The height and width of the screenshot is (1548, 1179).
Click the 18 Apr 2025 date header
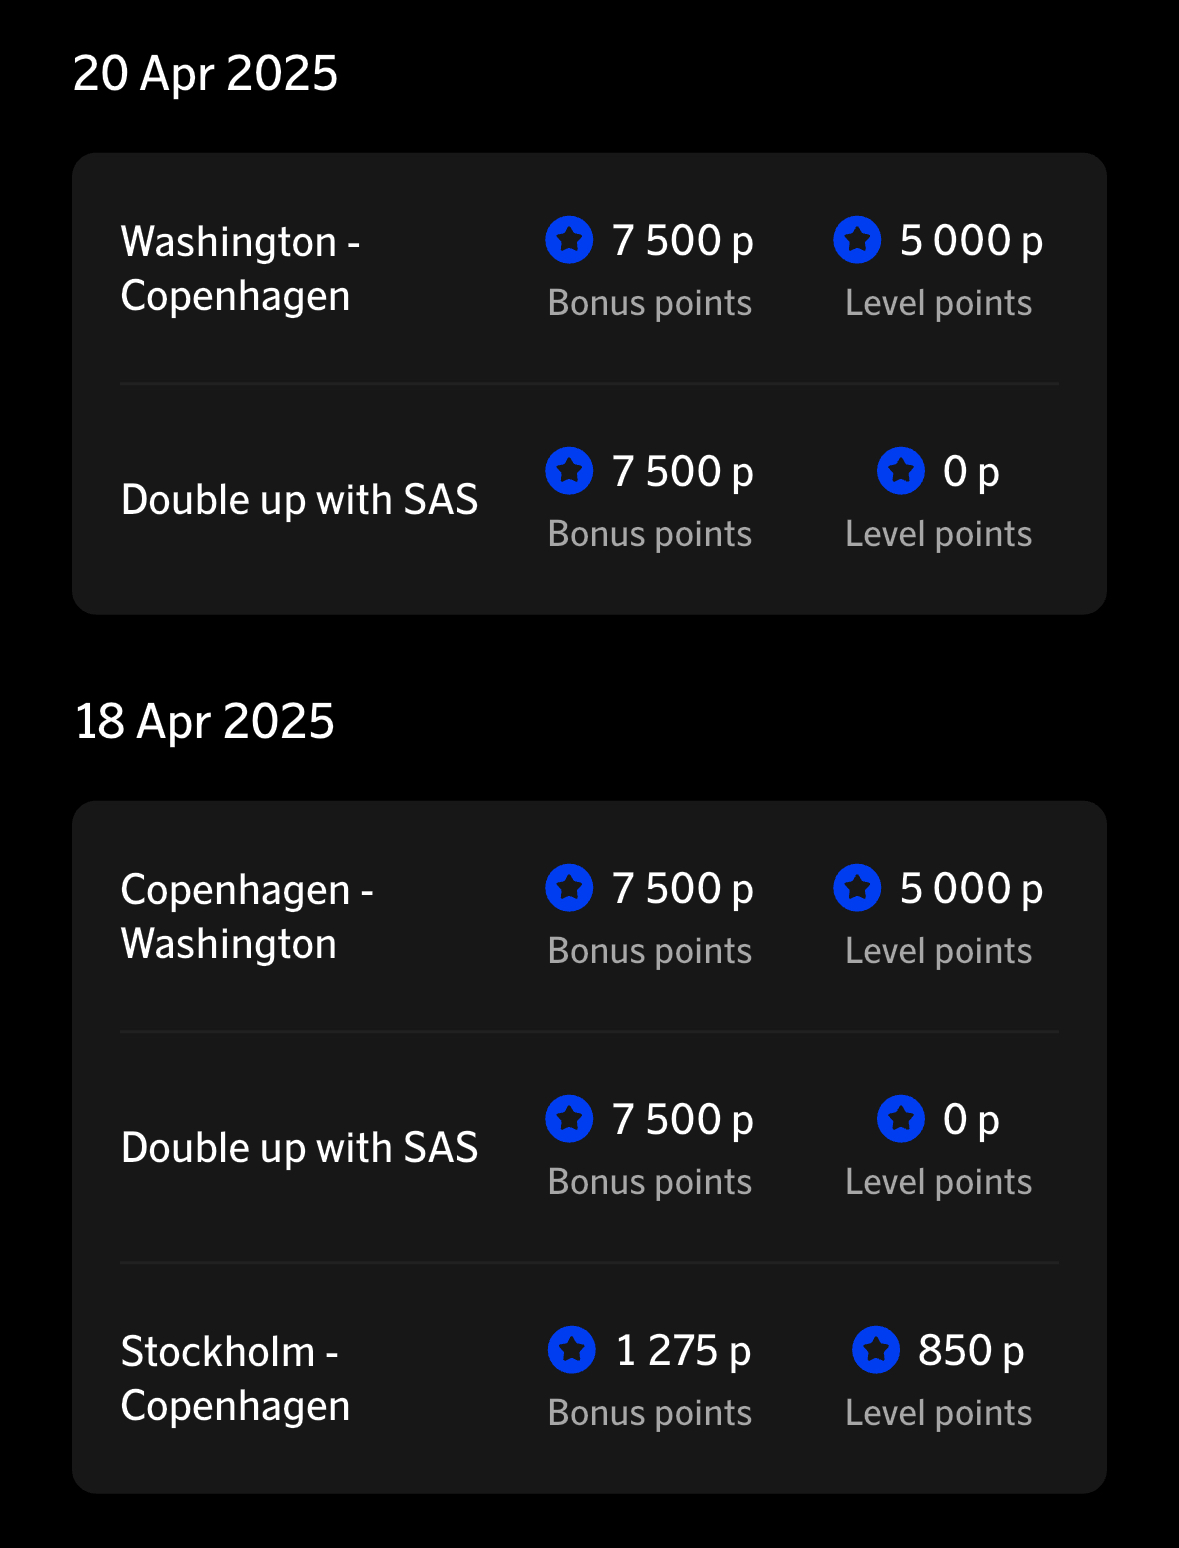205,721
